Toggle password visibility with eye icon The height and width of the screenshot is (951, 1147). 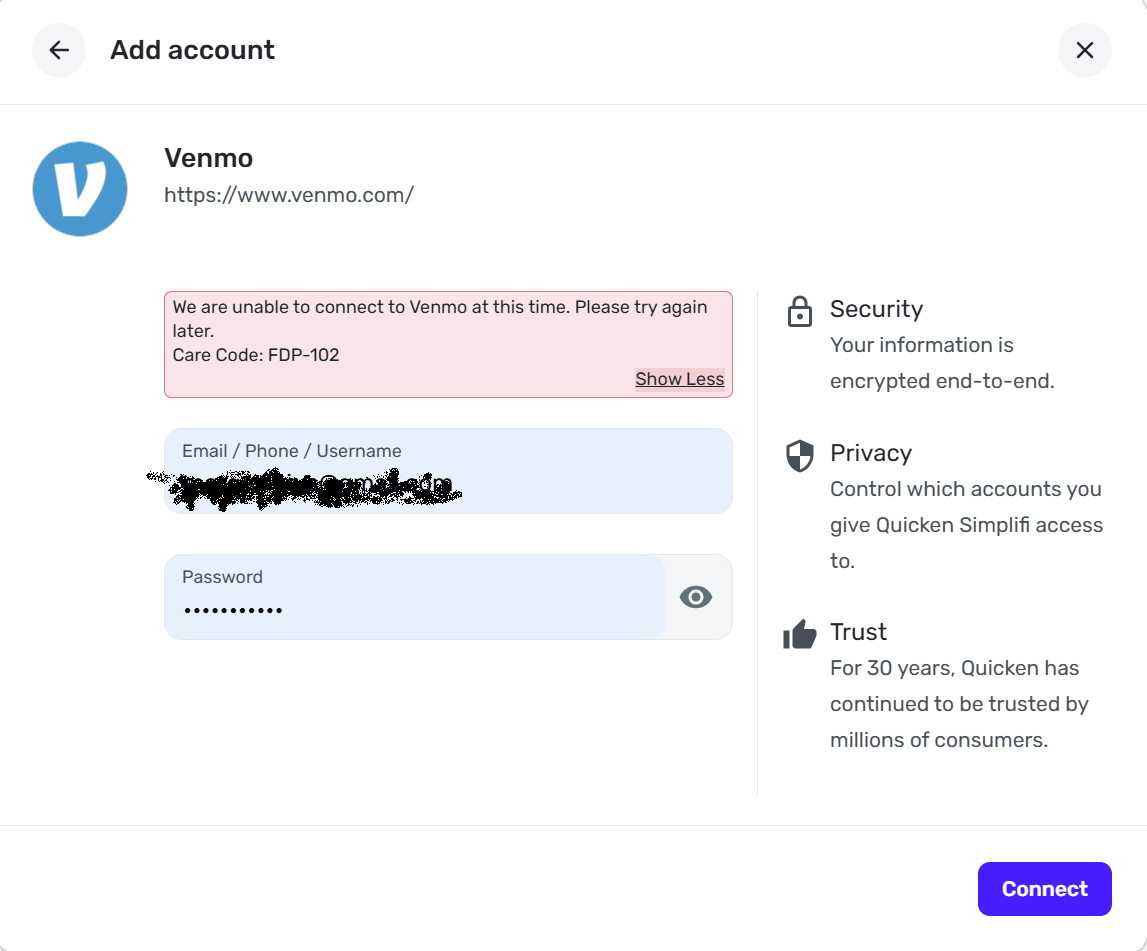(696, 597)
